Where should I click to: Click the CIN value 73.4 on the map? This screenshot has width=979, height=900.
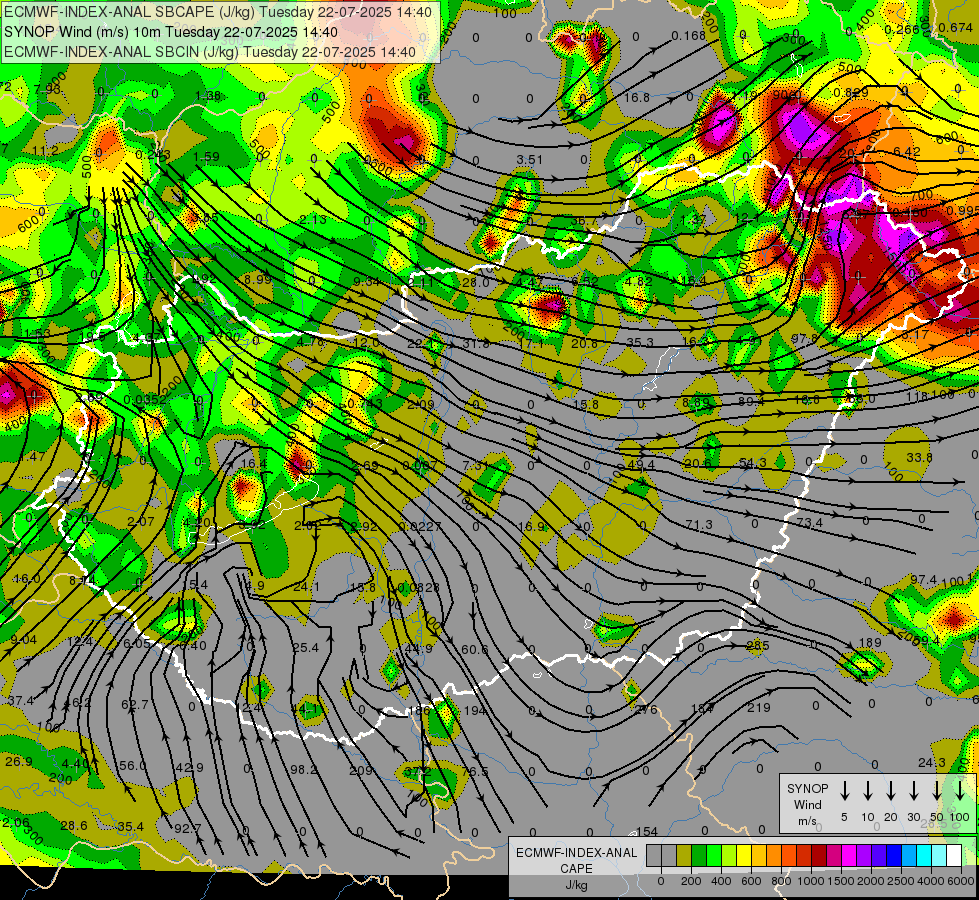[x=809, y=523]
